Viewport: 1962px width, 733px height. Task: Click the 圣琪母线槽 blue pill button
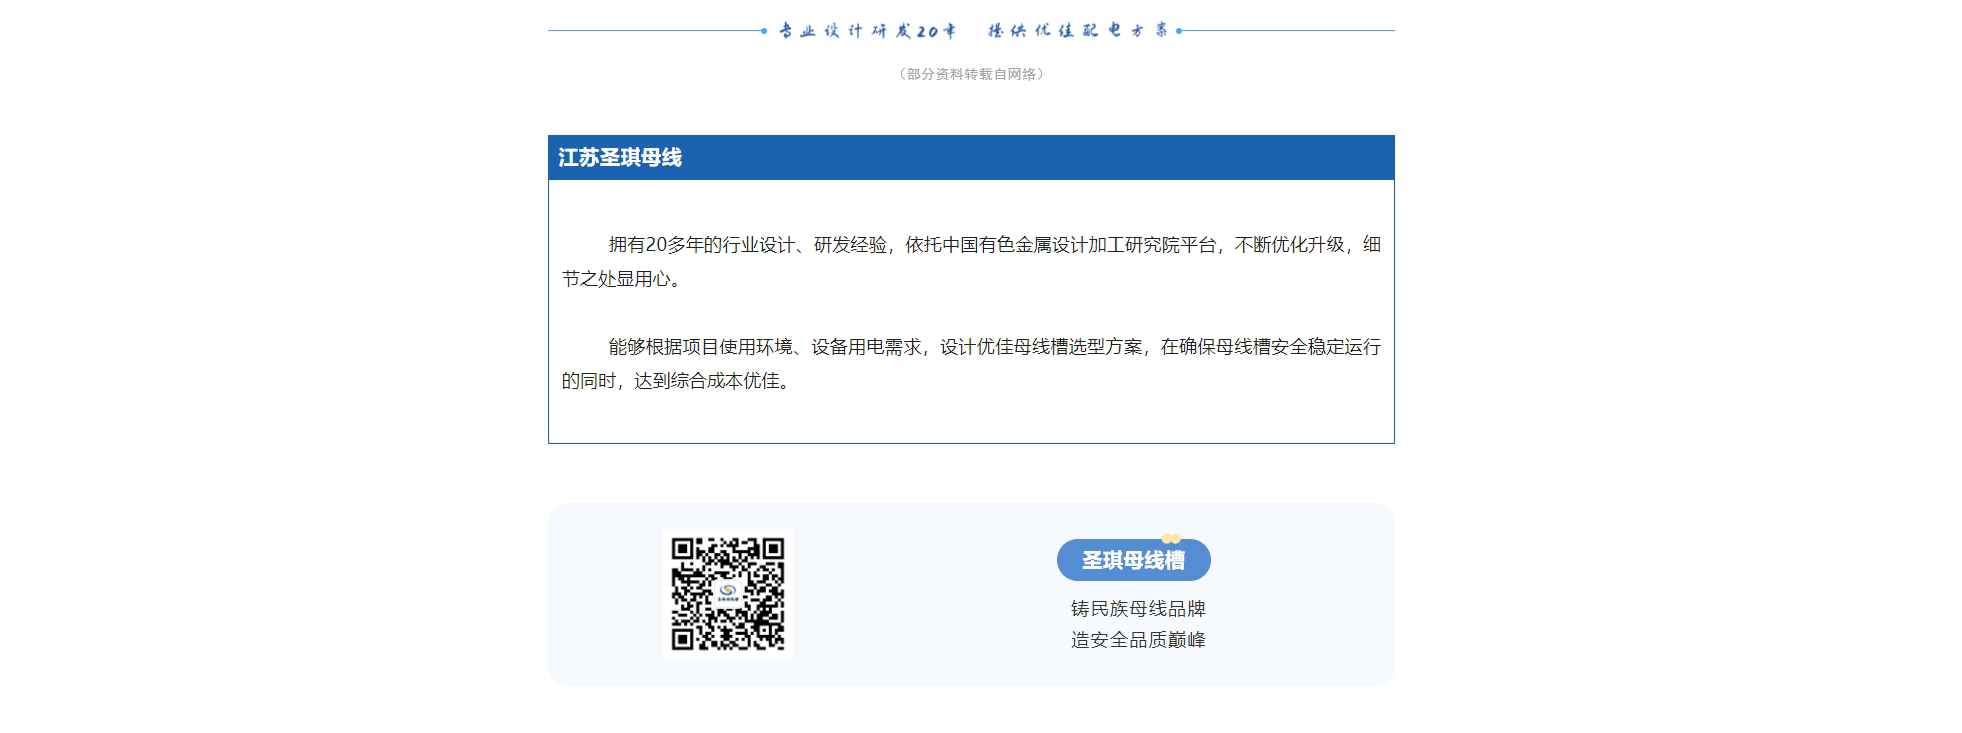coord(1133,560)
